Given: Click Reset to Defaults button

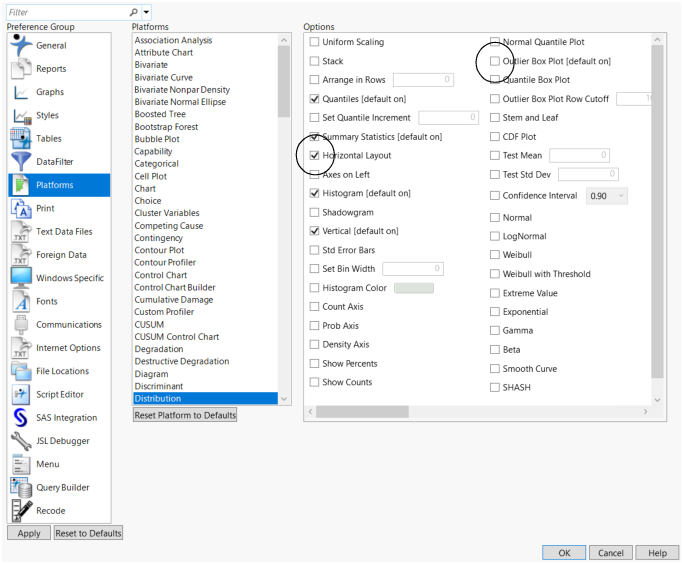Looking at the screenshot, I should click(x=88, y=533).
